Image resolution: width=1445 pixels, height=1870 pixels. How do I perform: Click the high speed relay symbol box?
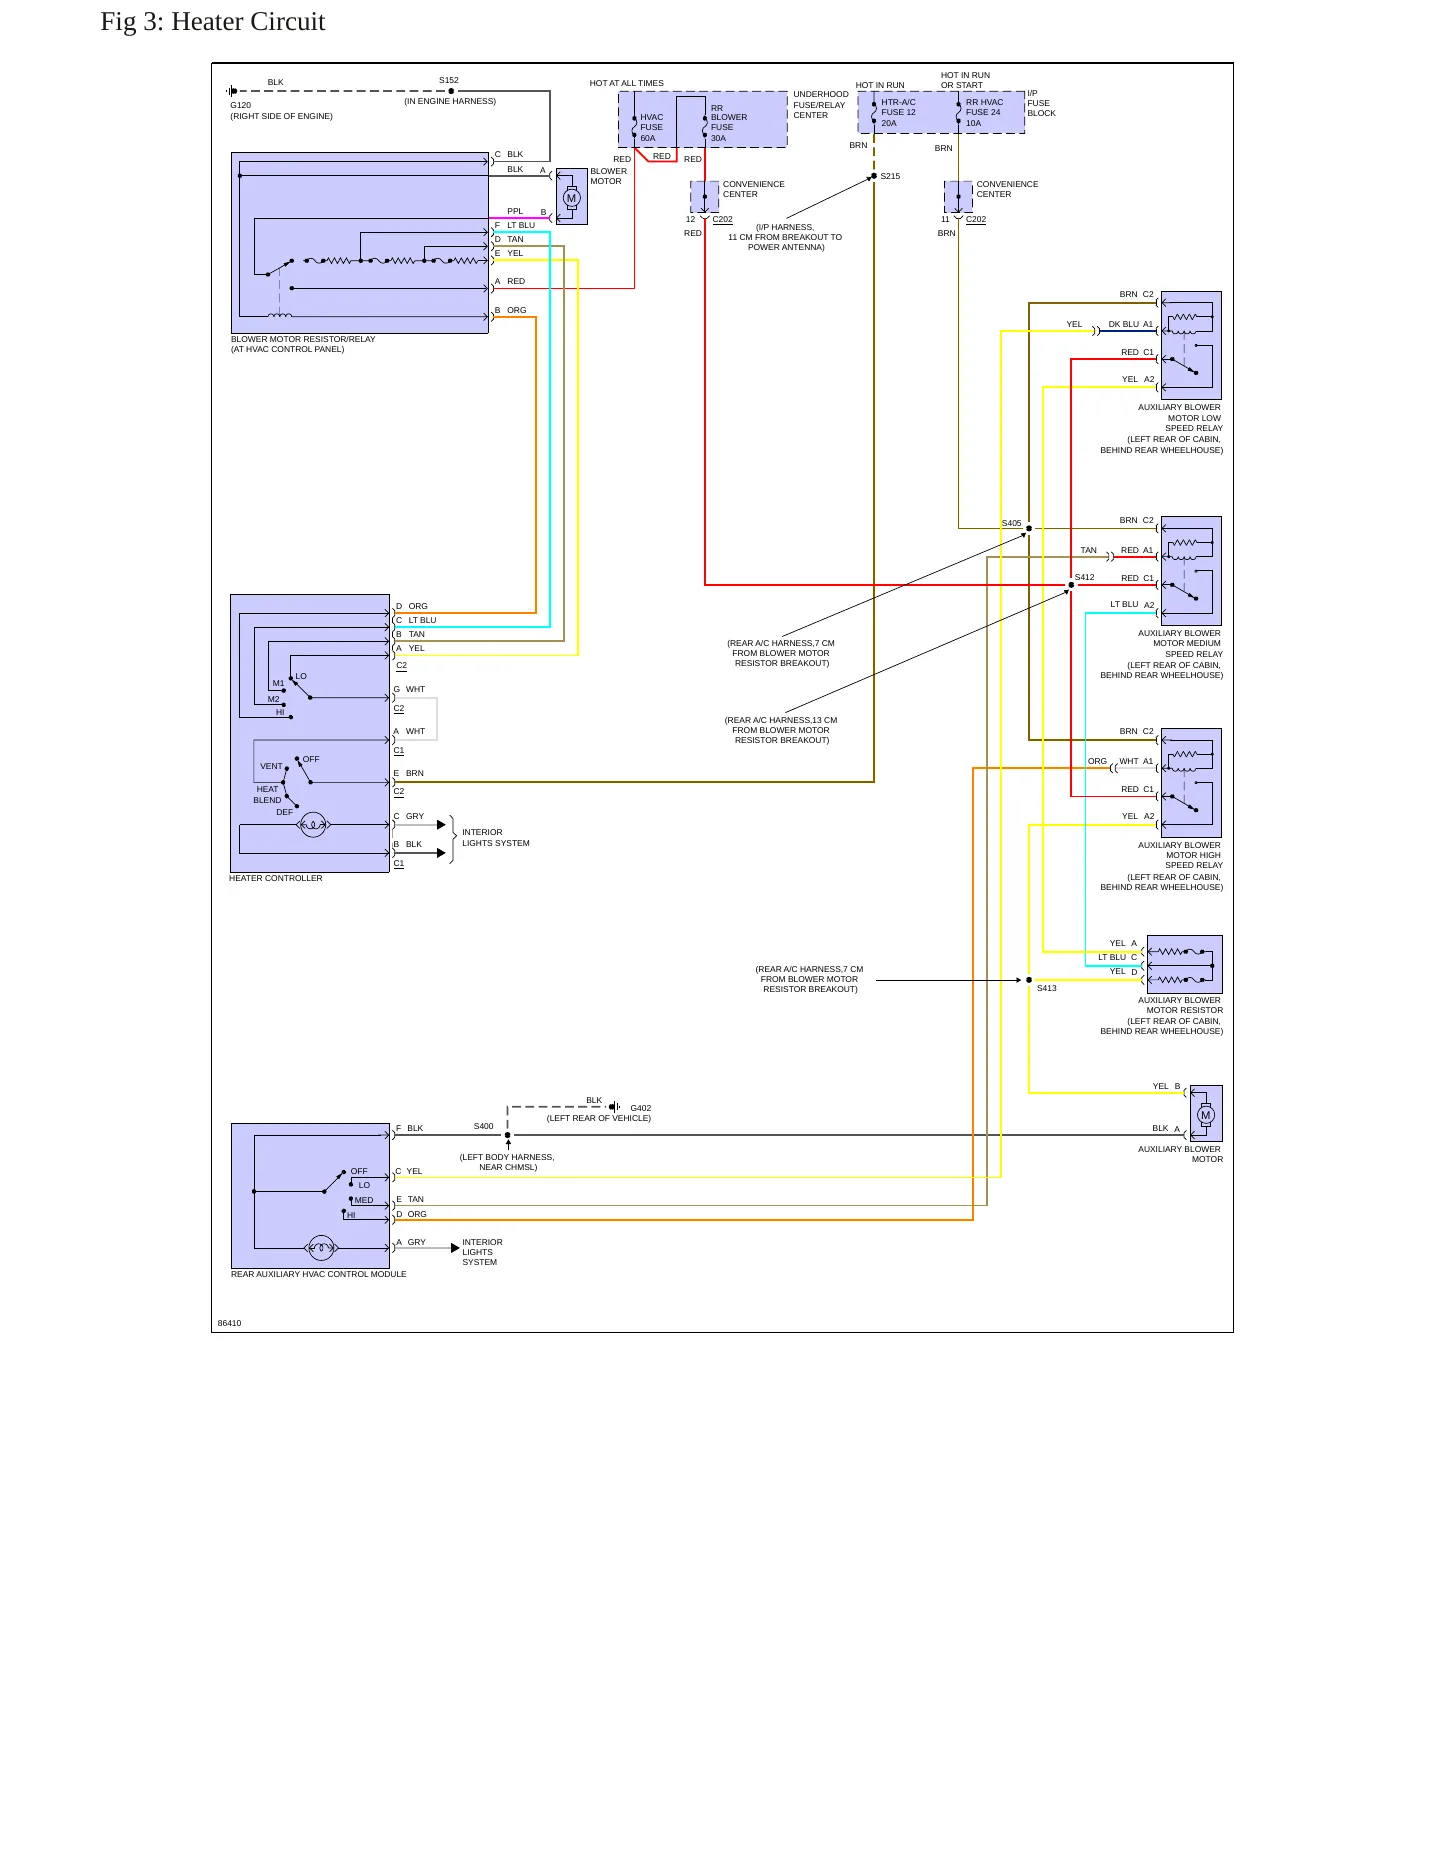point(1191,783)
